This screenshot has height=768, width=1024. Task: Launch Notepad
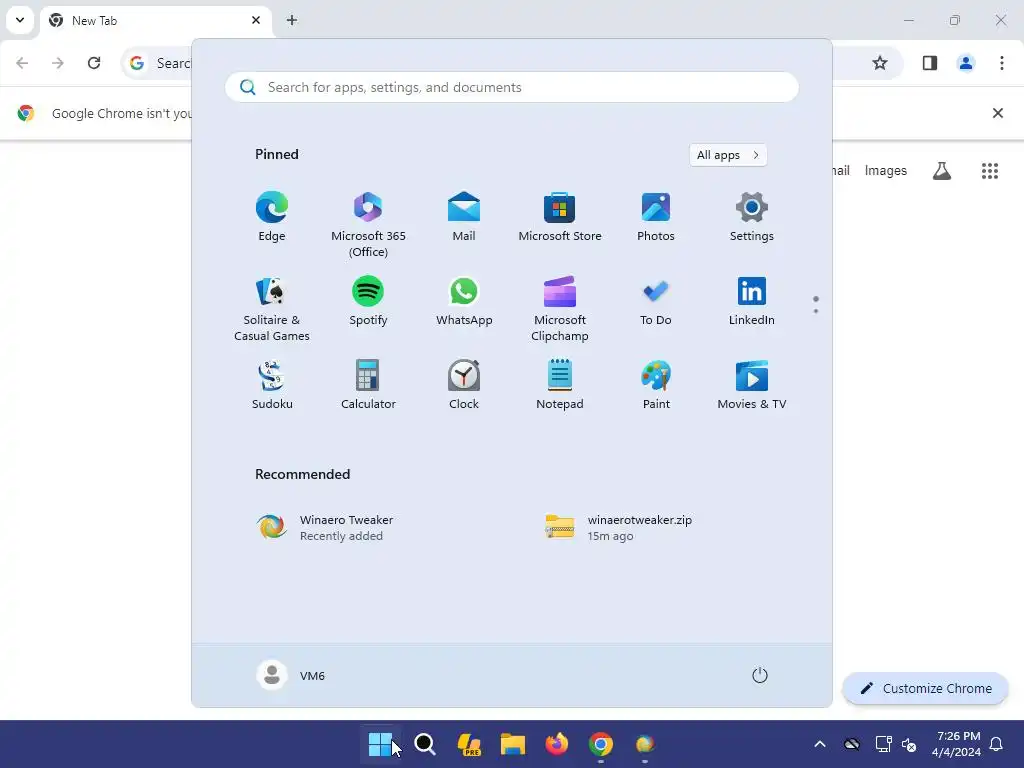[x=560, y=385]
